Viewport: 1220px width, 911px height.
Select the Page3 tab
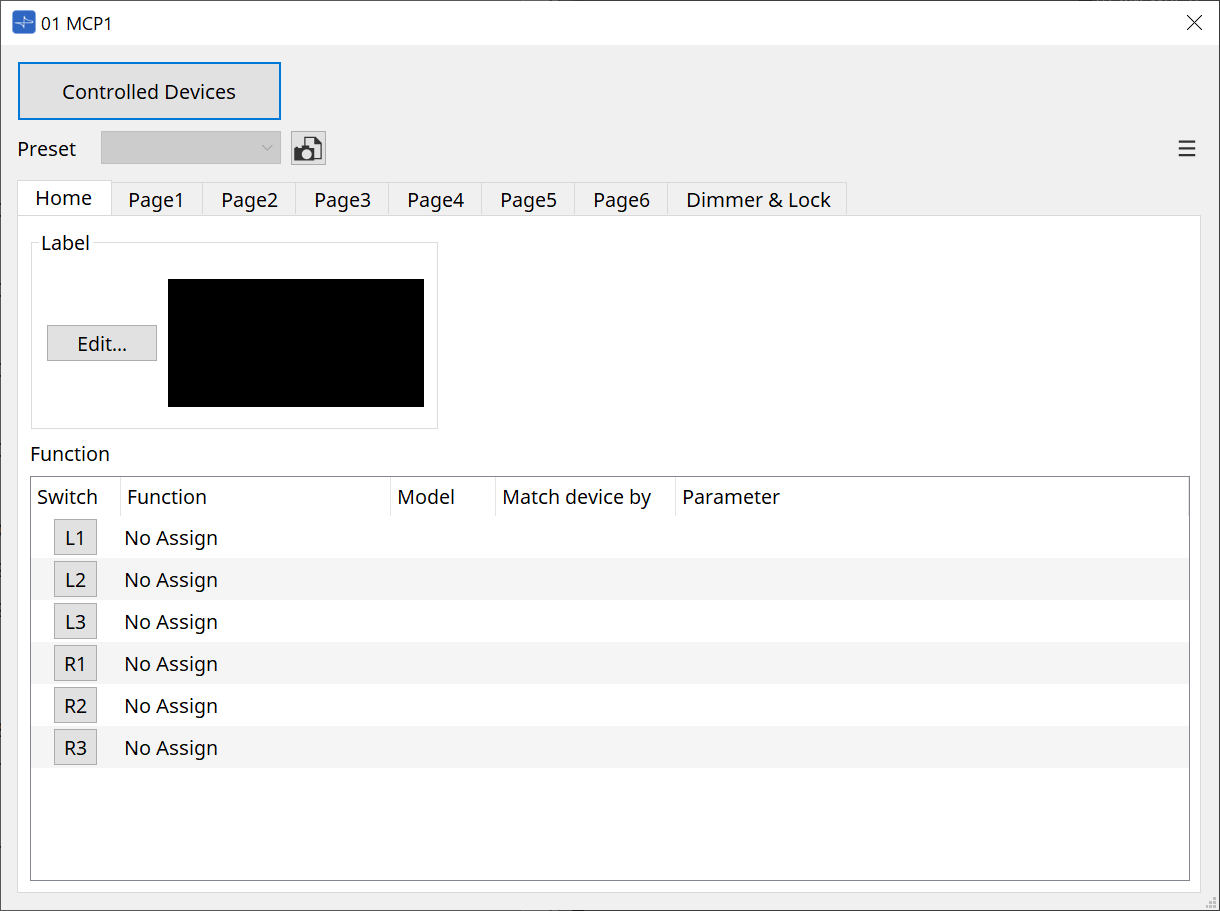[341, 199]
